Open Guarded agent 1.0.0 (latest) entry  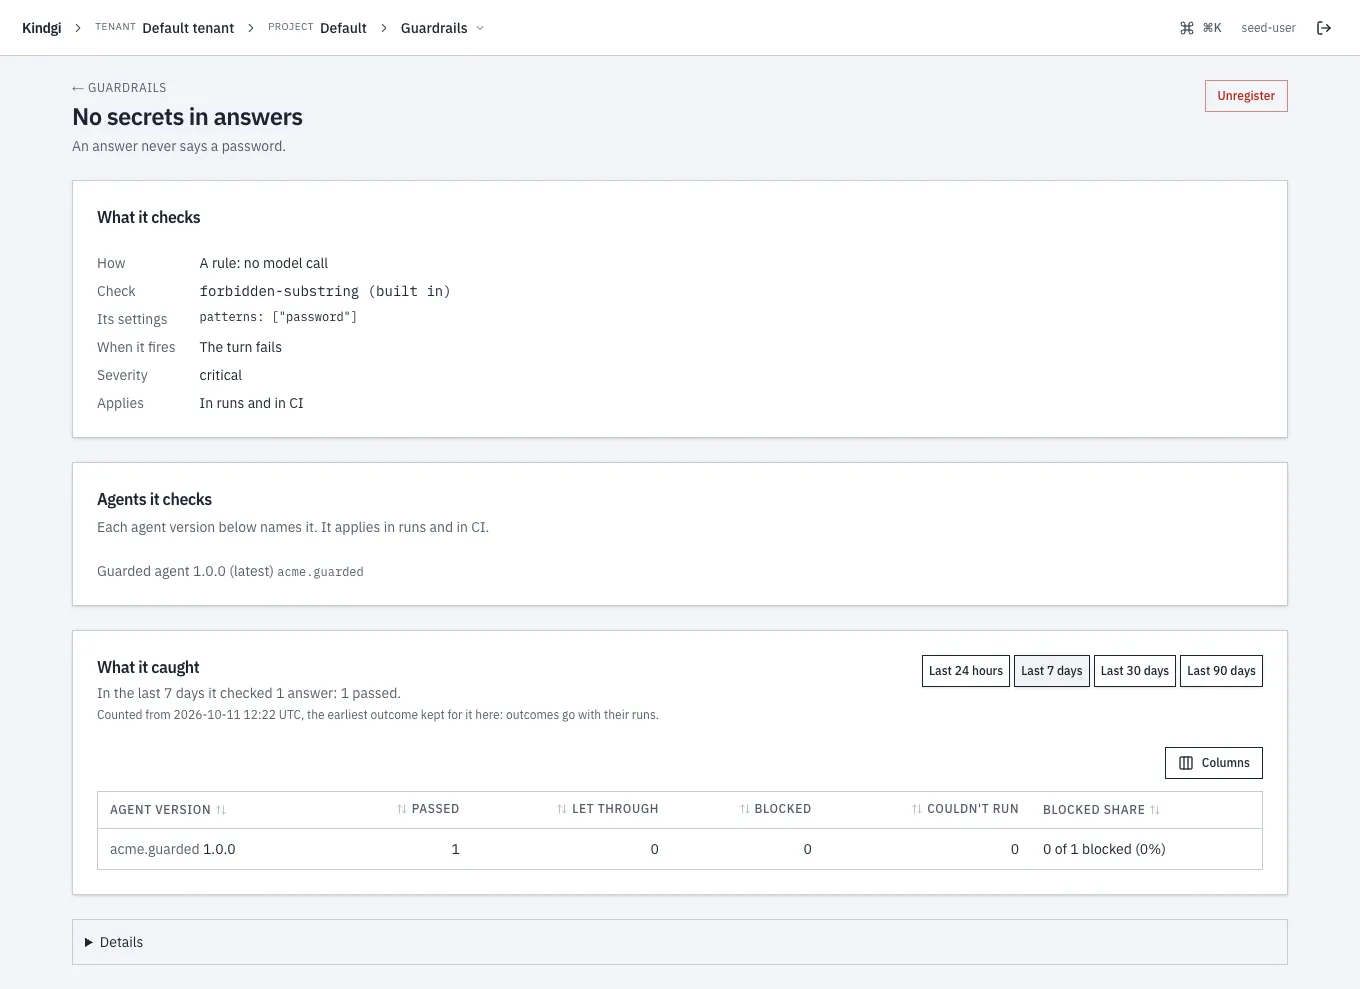[230, 571]
